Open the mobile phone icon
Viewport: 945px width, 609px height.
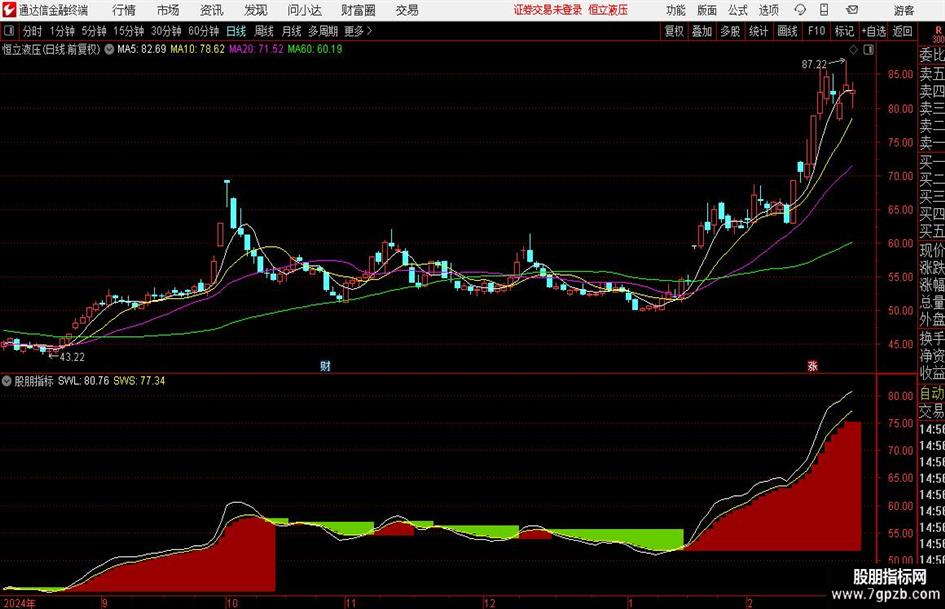tap(824, 10)
